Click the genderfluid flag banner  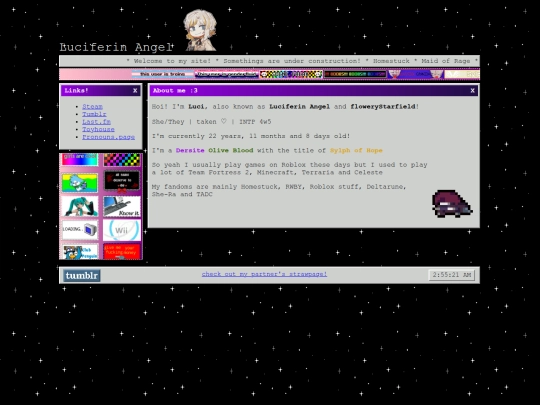pyautogui.click(x=226, y=74)
